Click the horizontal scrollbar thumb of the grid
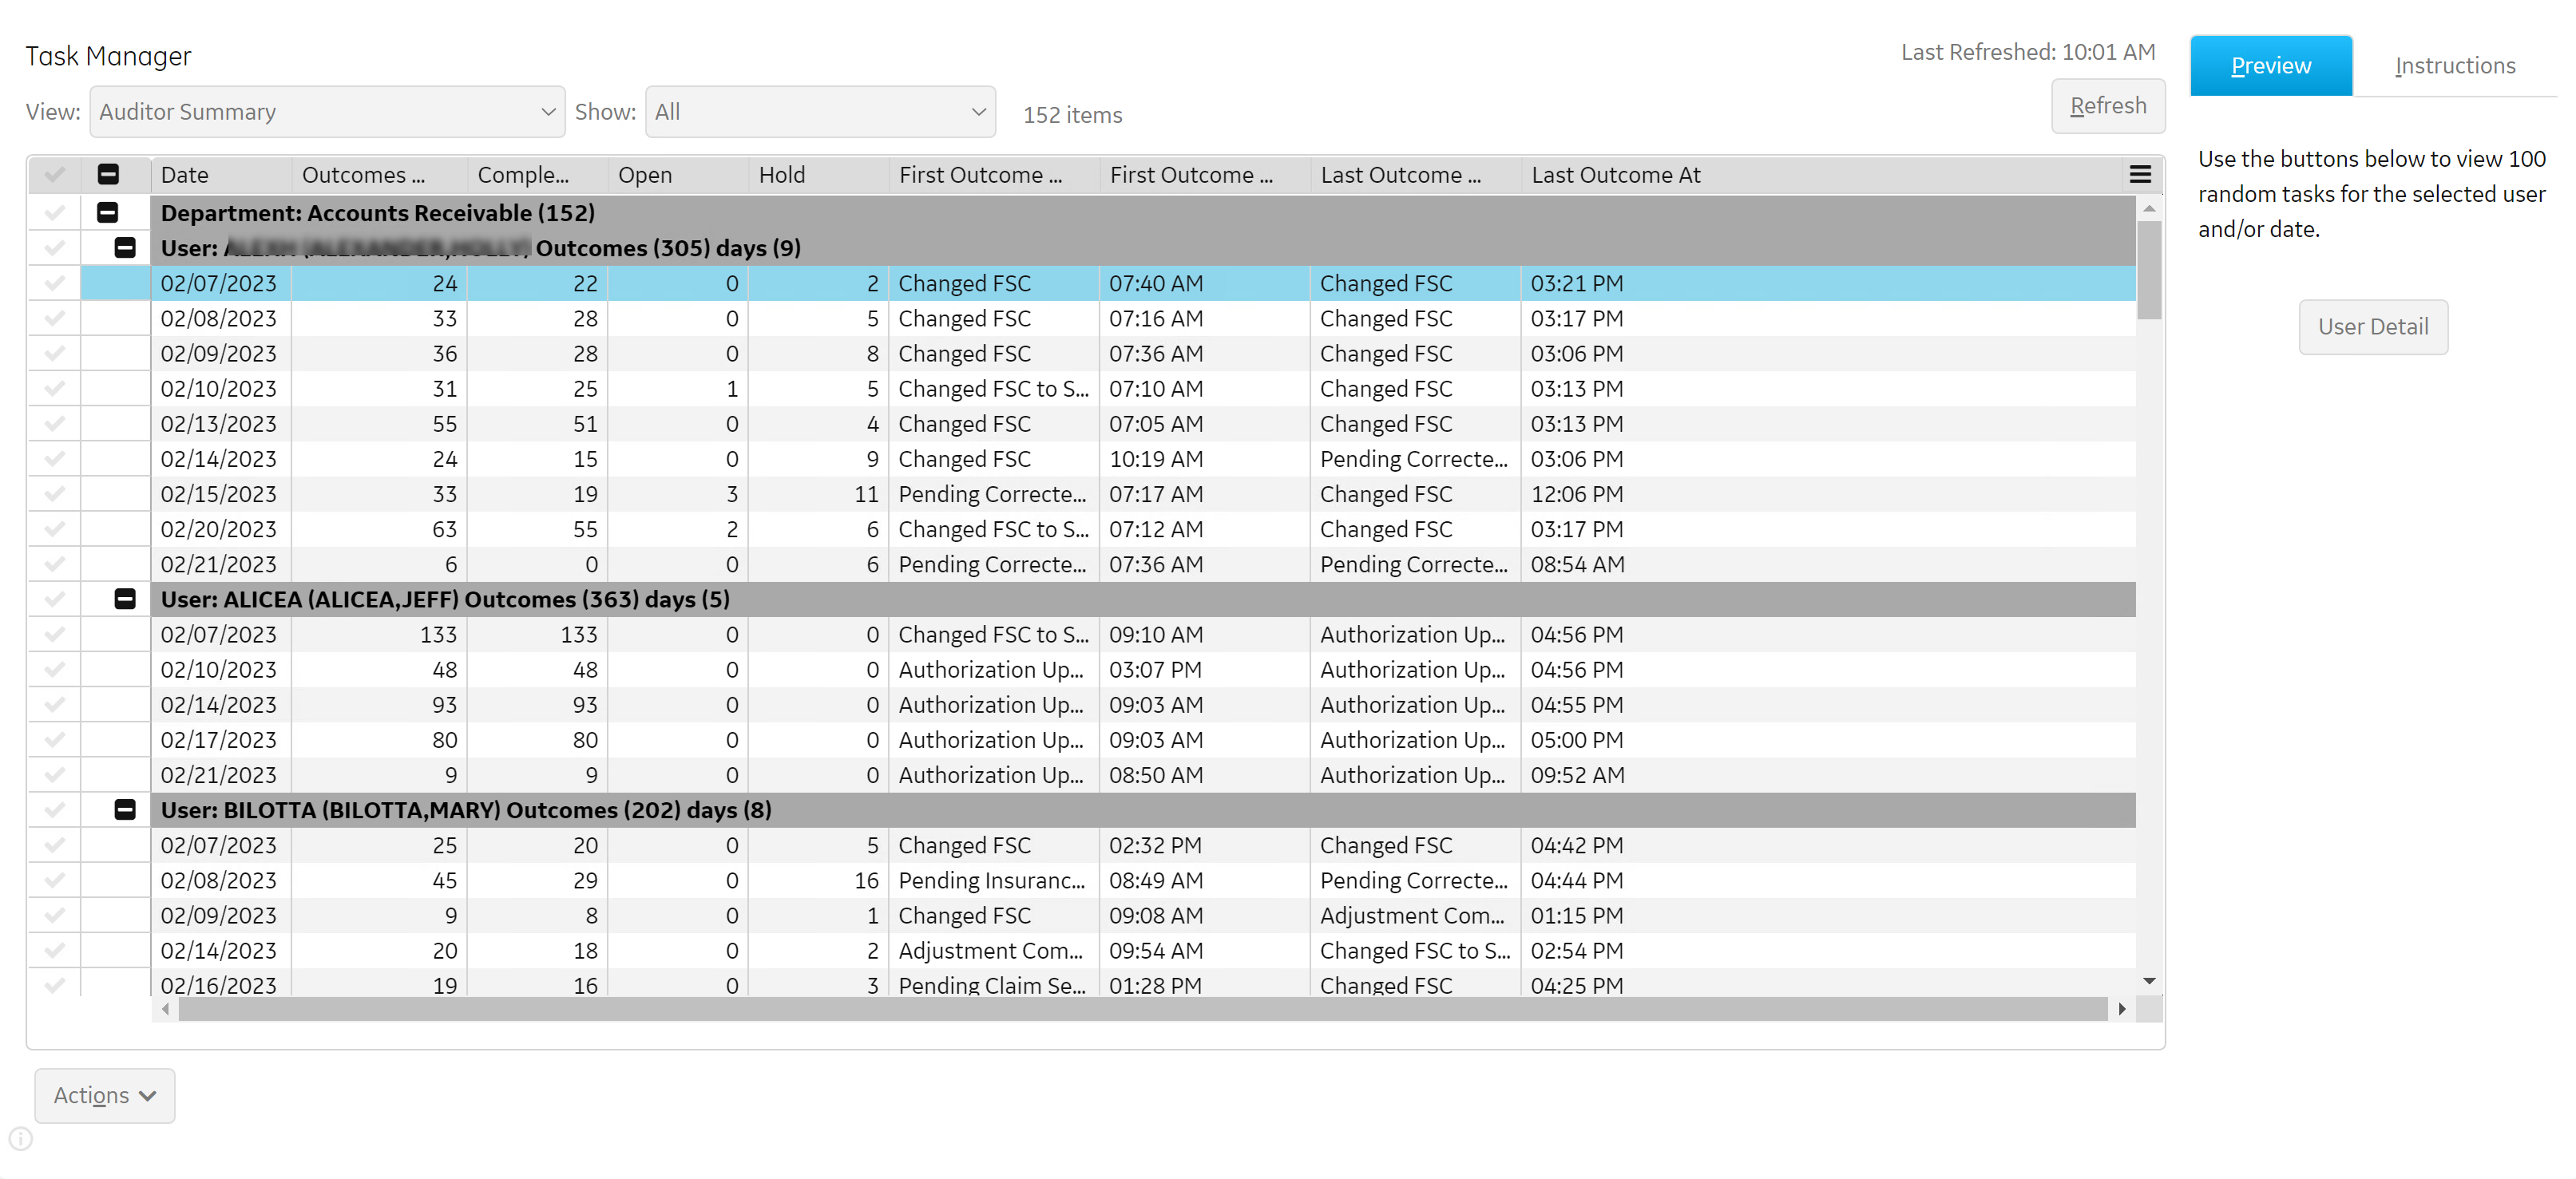Viewport: 2576px width, 1179px height. [x=1142, y=1009]
